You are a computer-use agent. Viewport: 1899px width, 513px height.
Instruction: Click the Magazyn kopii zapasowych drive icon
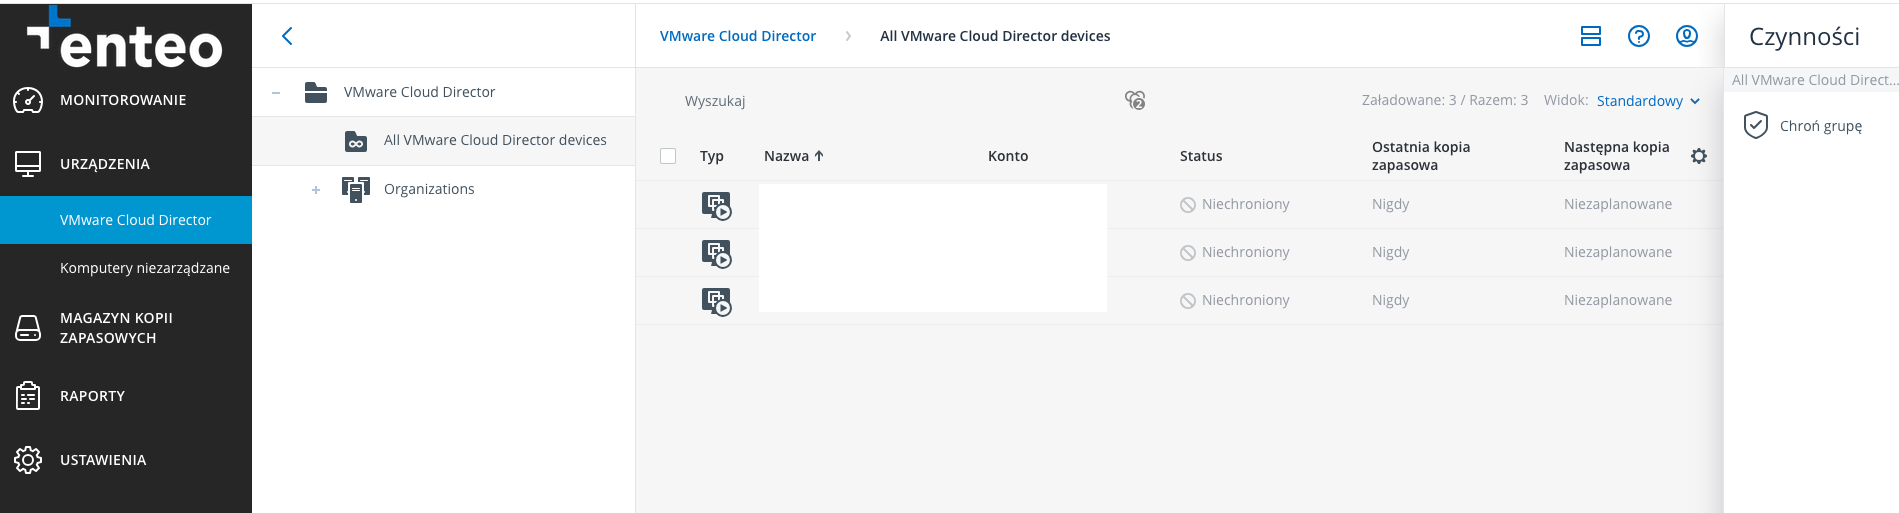28,328
